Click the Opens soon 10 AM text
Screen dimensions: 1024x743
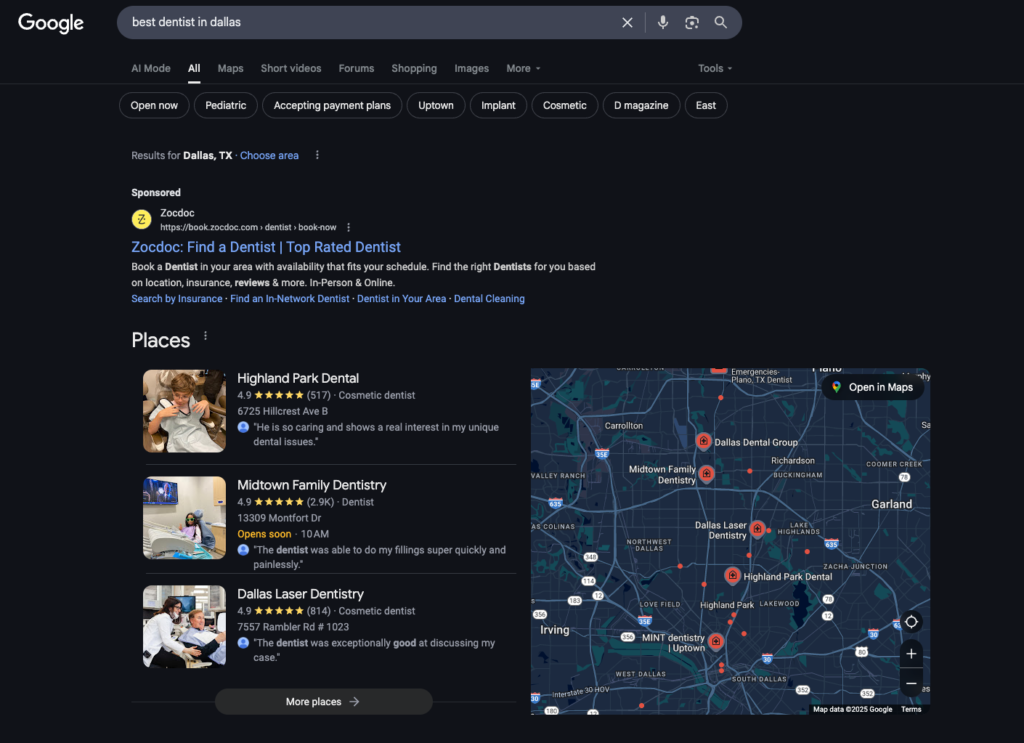pos(283,534)
